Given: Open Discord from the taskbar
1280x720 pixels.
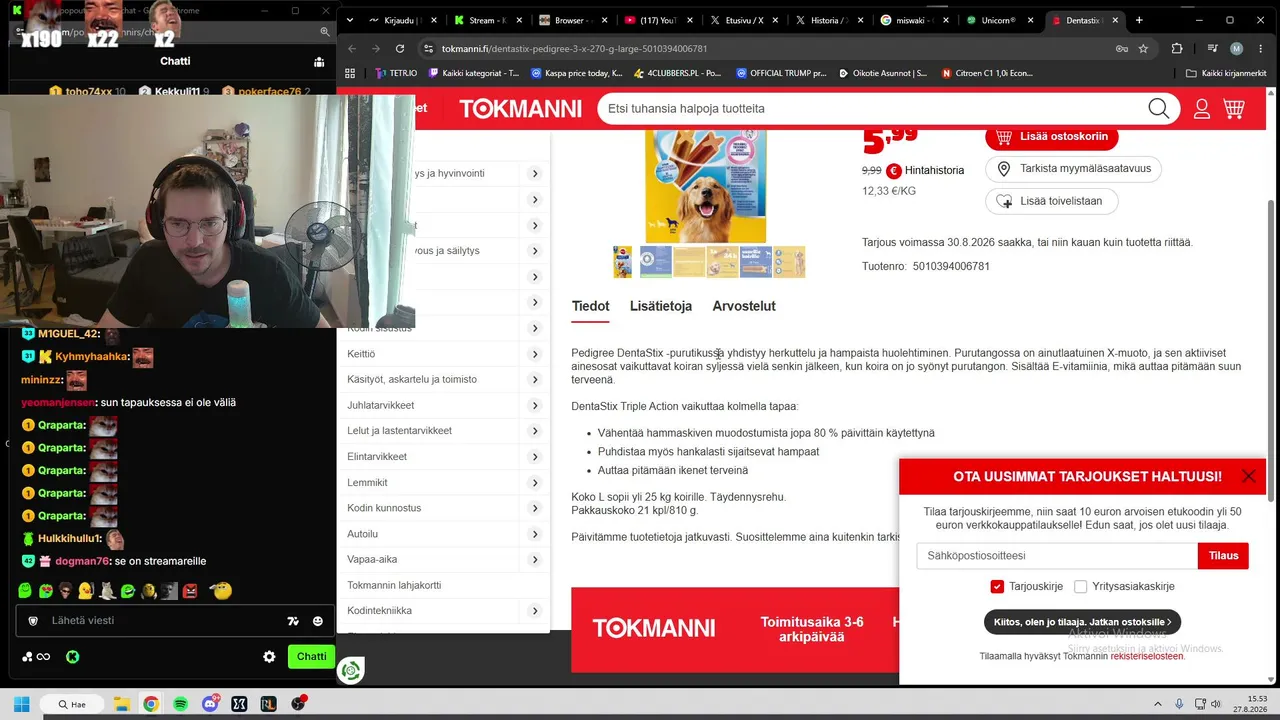Looking at the screenshot, I should (x=210, y=704).
